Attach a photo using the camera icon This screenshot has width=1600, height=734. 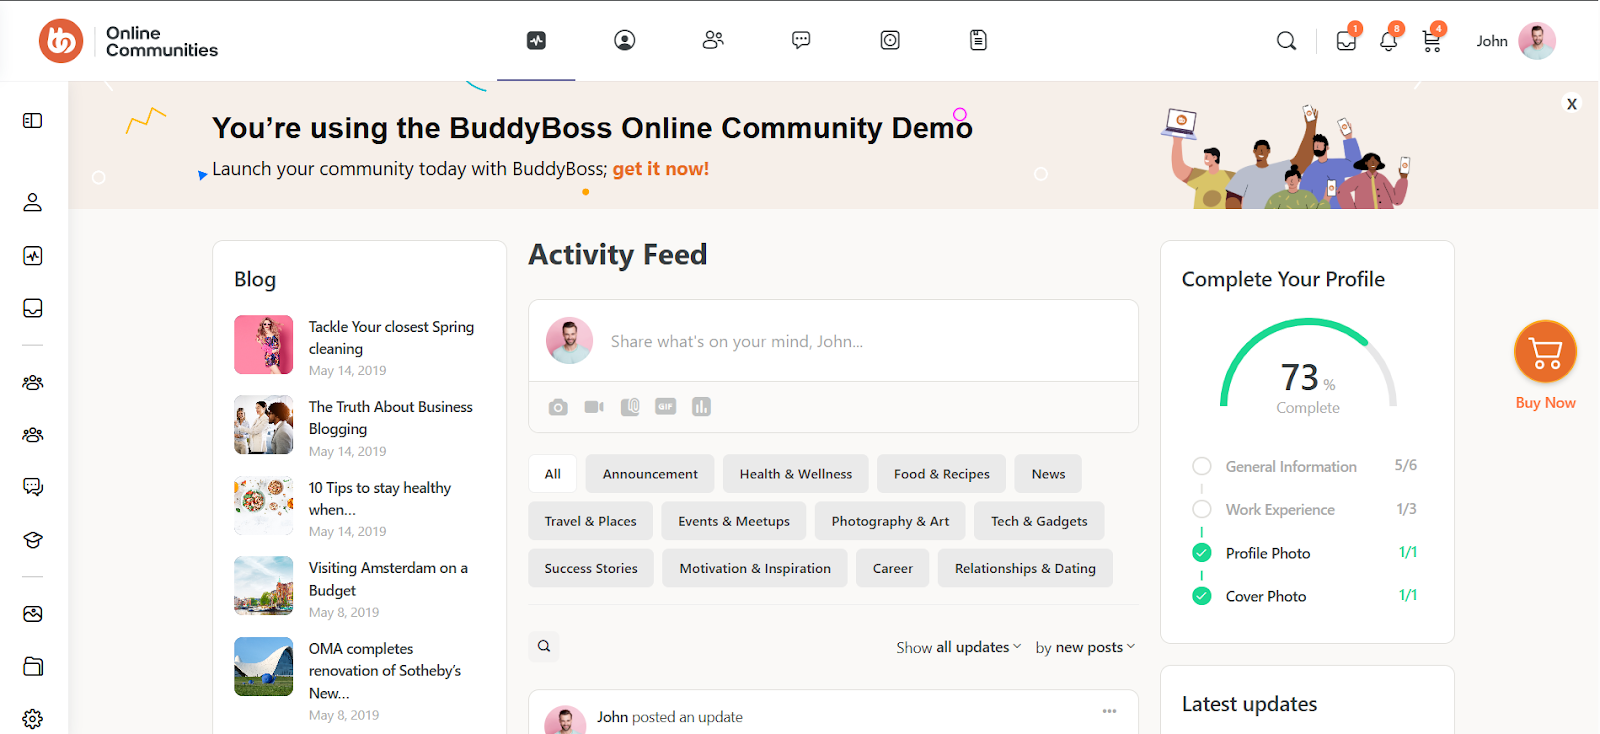pos(558,407)
